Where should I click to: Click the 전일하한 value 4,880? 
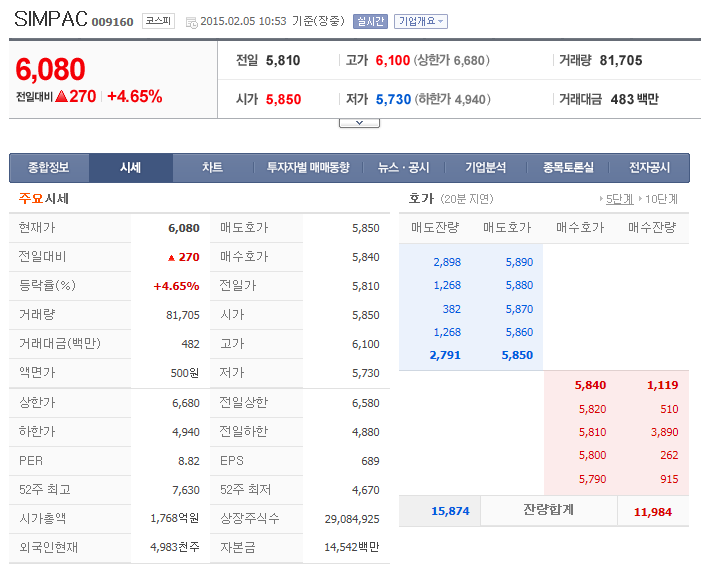(x=366, y=432)
